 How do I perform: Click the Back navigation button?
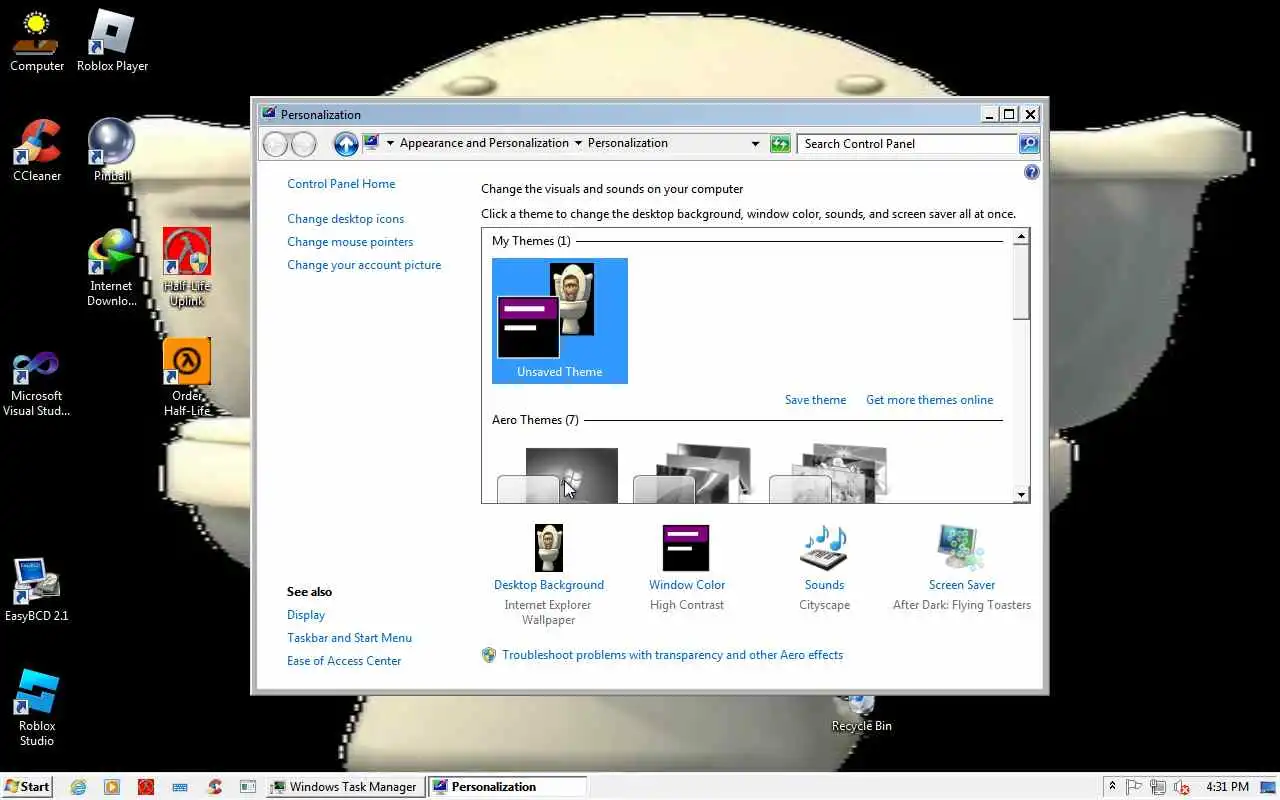tap(275, 144)
